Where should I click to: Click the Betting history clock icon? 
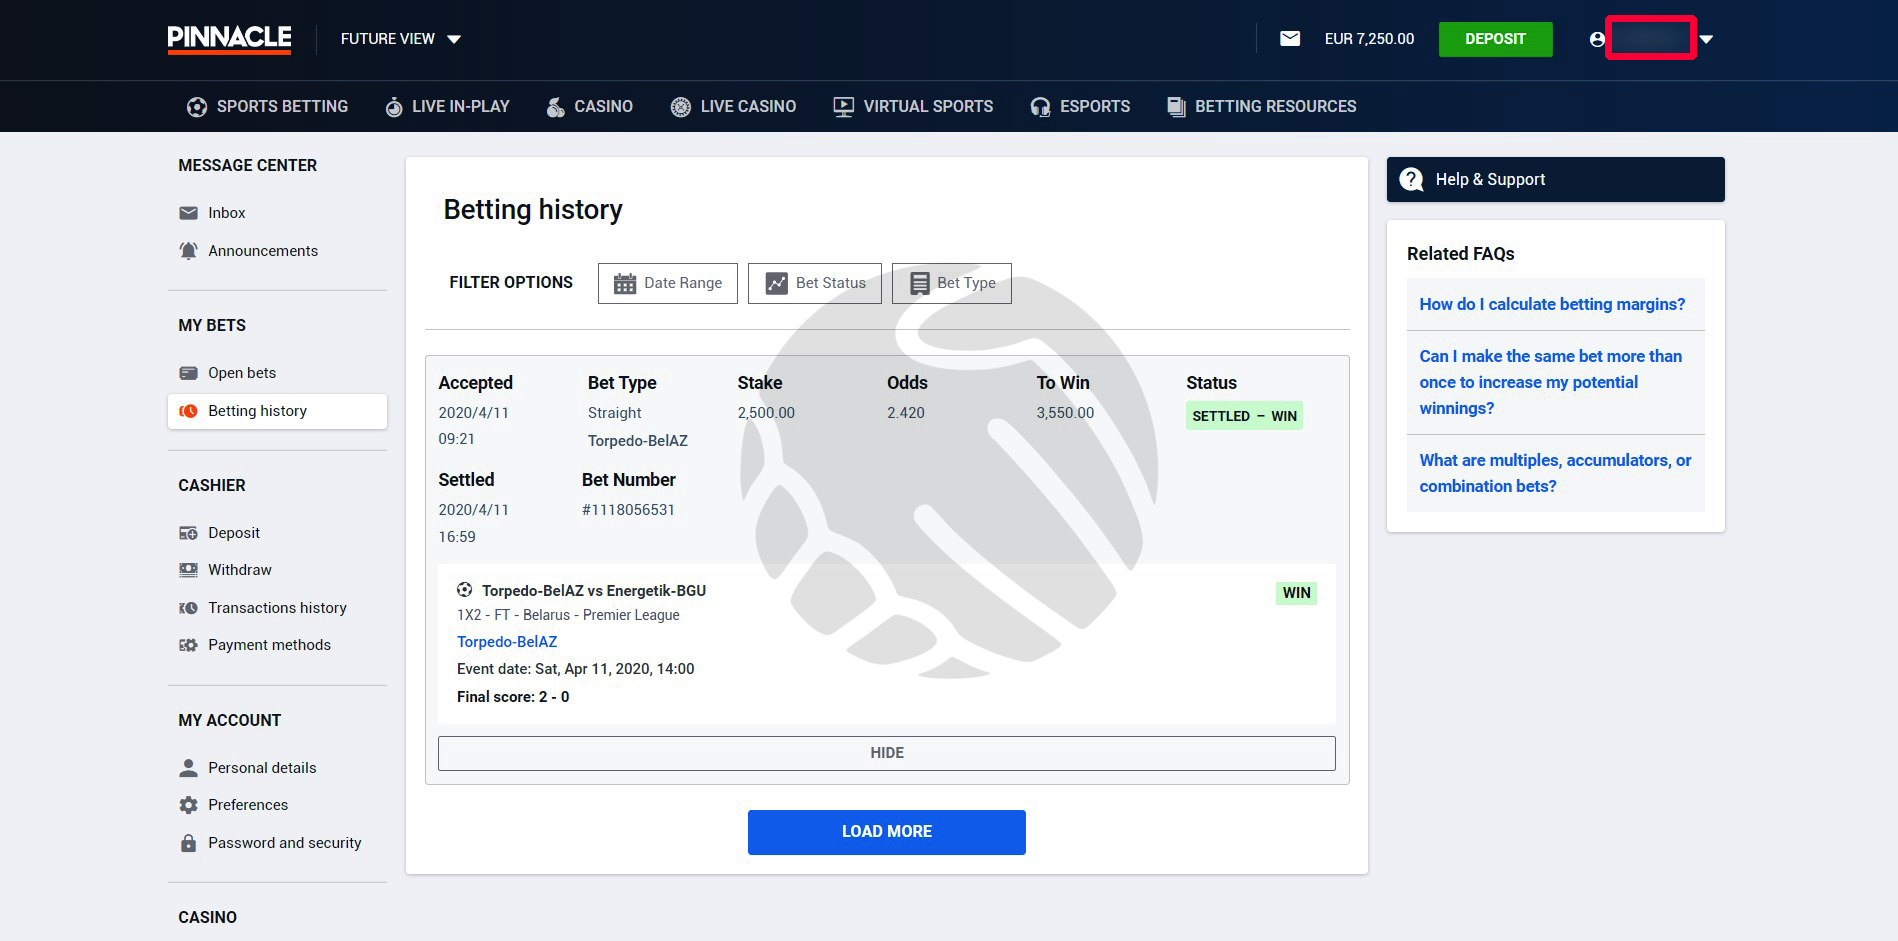coord(188,411)
